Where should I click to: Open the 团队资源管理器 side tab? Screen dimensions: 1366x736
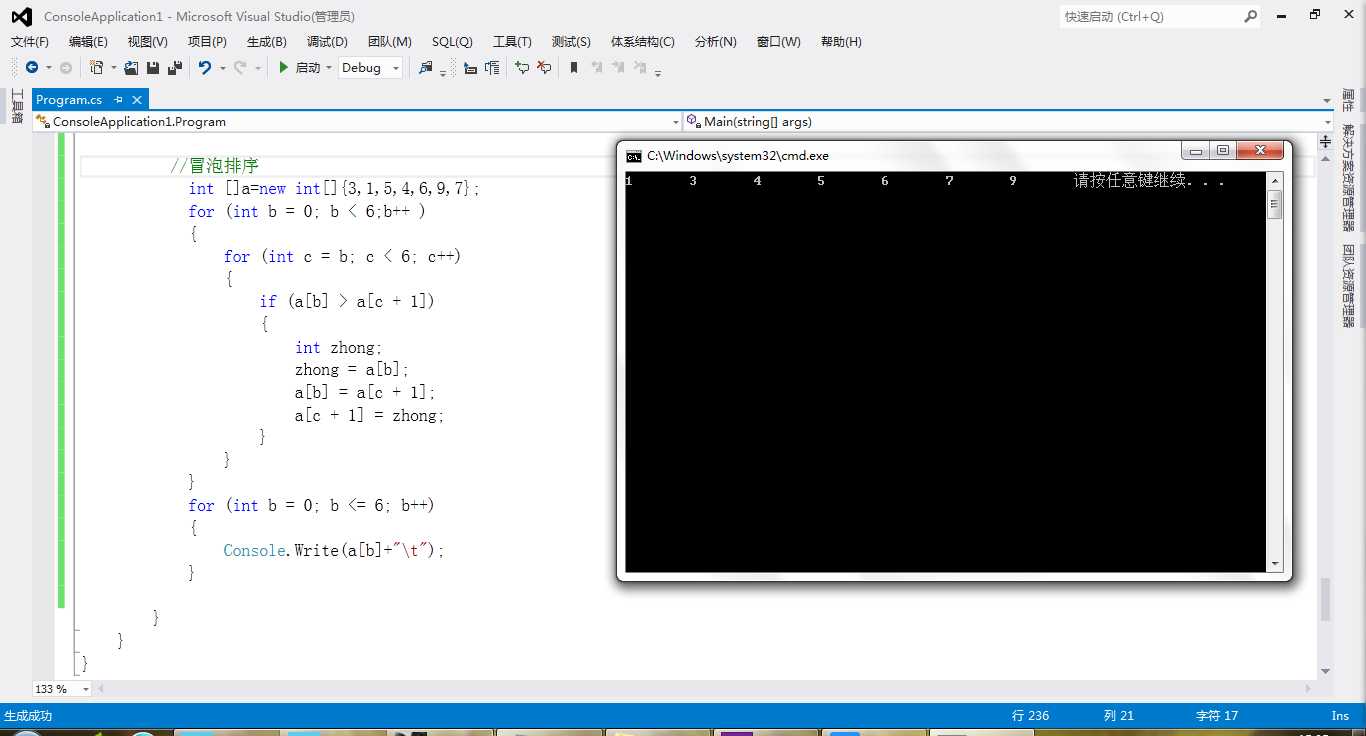click(1348, 286)
